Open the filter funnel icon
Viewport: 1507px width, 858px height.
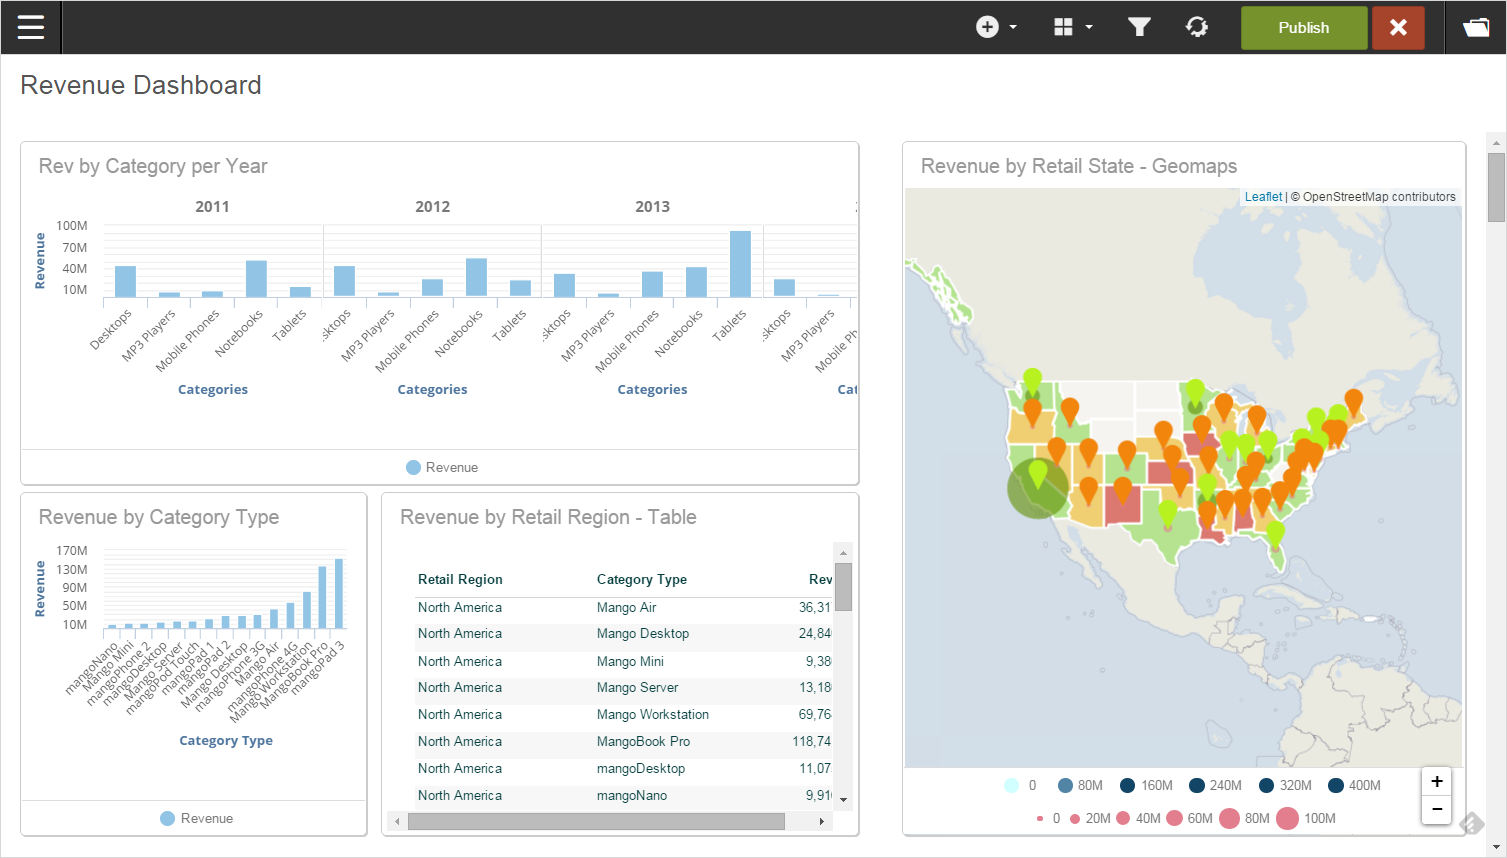coord(1139,27)
